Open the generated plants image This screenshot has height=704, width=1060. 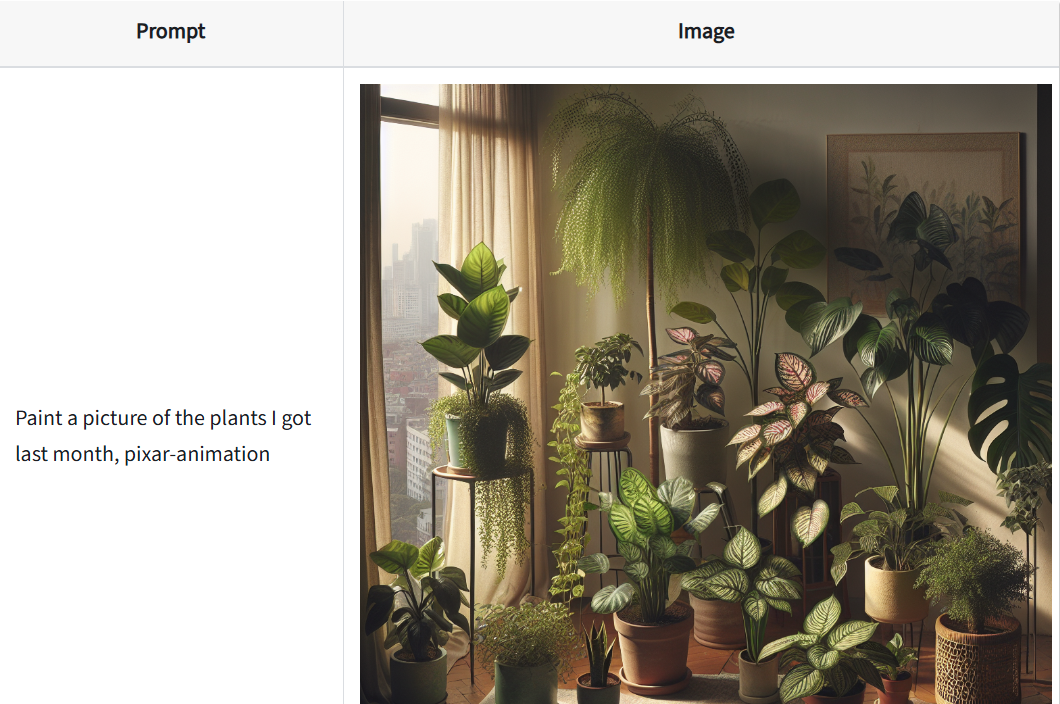706,394
